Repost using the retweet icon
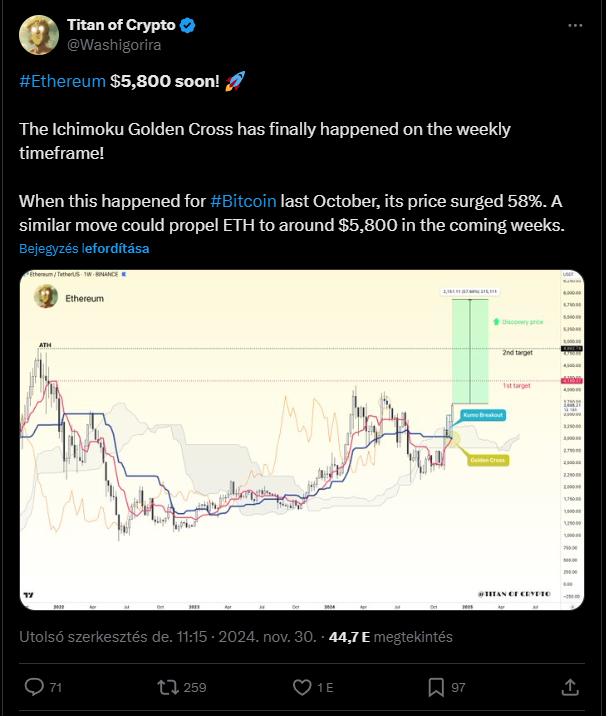Image resolution: width=606 pixels, height=716 pixels. [x=168, y=687]
